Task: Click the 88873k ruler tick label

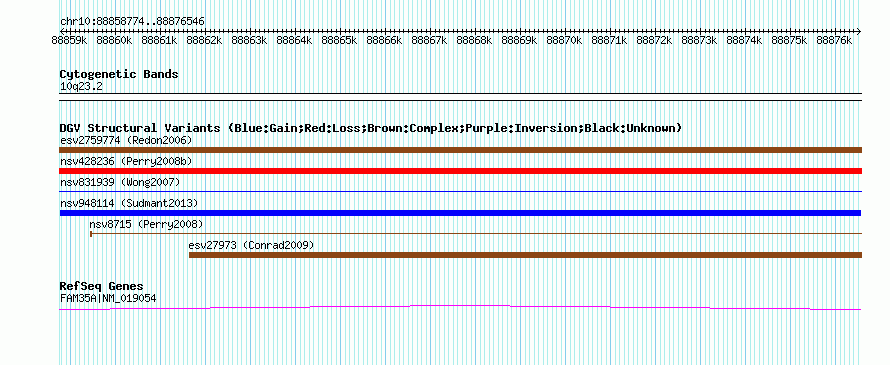Action: click(699, 40)
